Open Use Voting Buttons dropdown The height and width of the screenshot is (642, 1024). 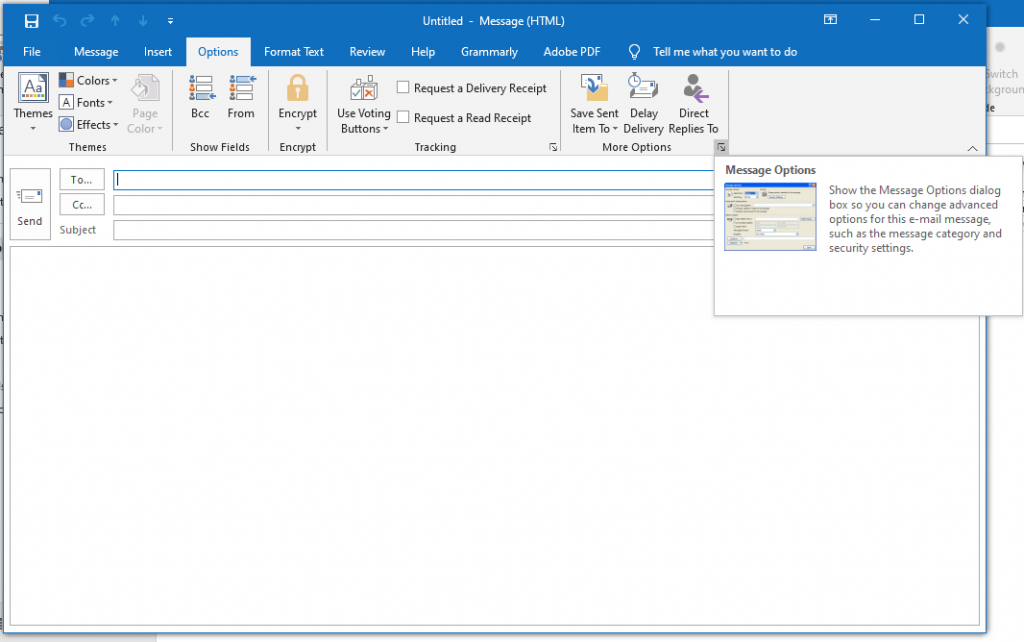[x=364, y=103]
